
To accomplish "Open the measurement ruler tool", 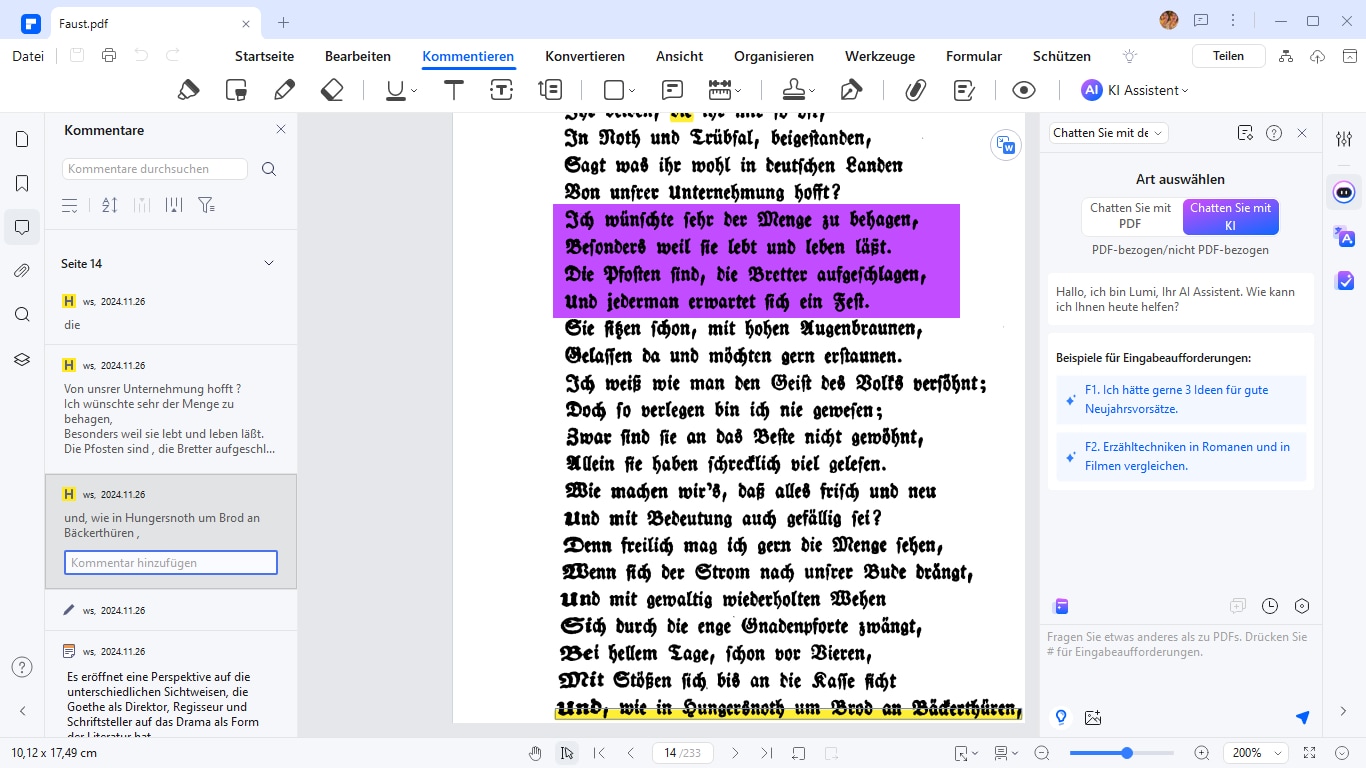I will 720,90.
